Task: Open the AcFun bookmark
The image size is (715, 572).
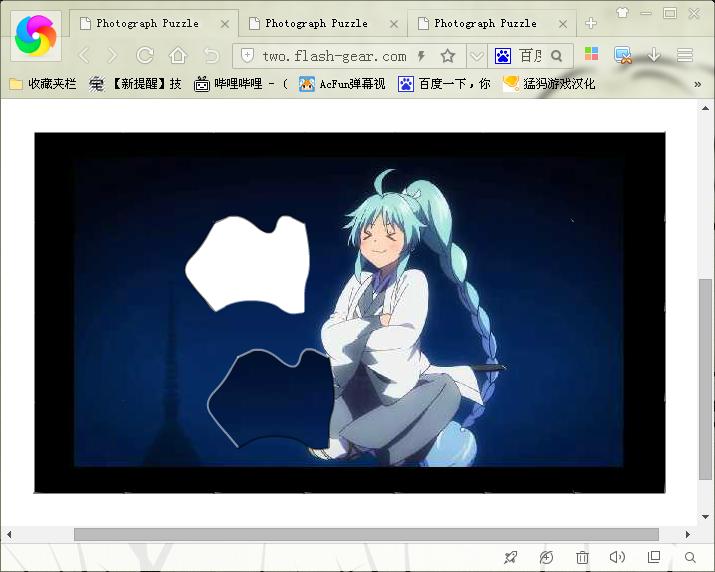Action: [x=340, y=84]
